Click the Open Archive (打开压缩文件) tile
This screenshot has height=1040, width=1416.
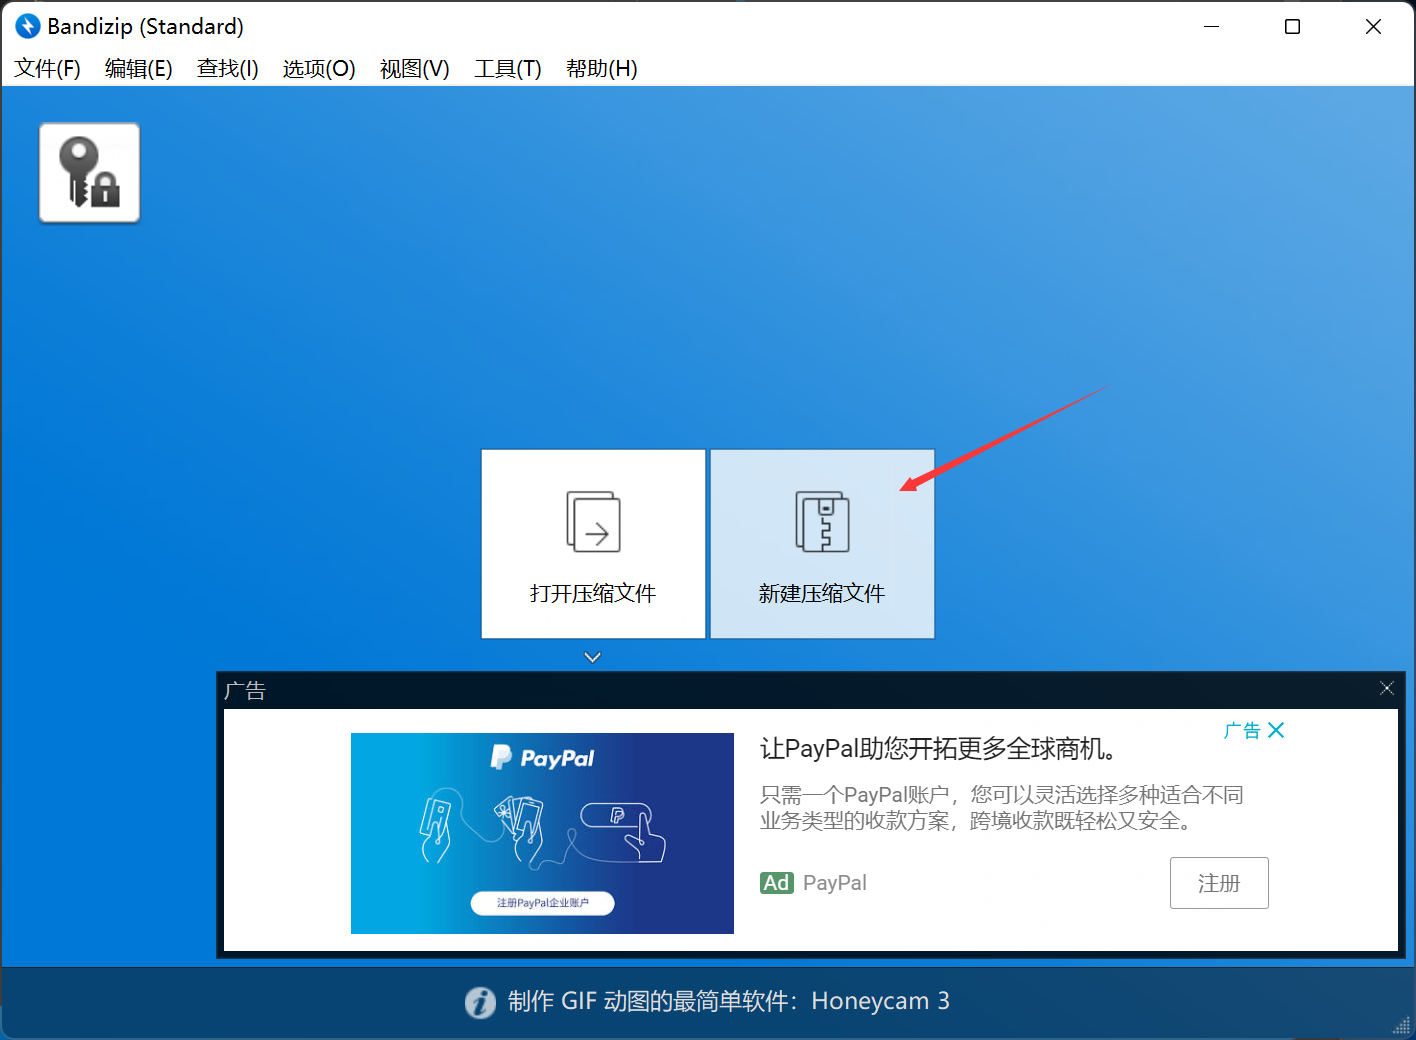(x=593, y=544)
